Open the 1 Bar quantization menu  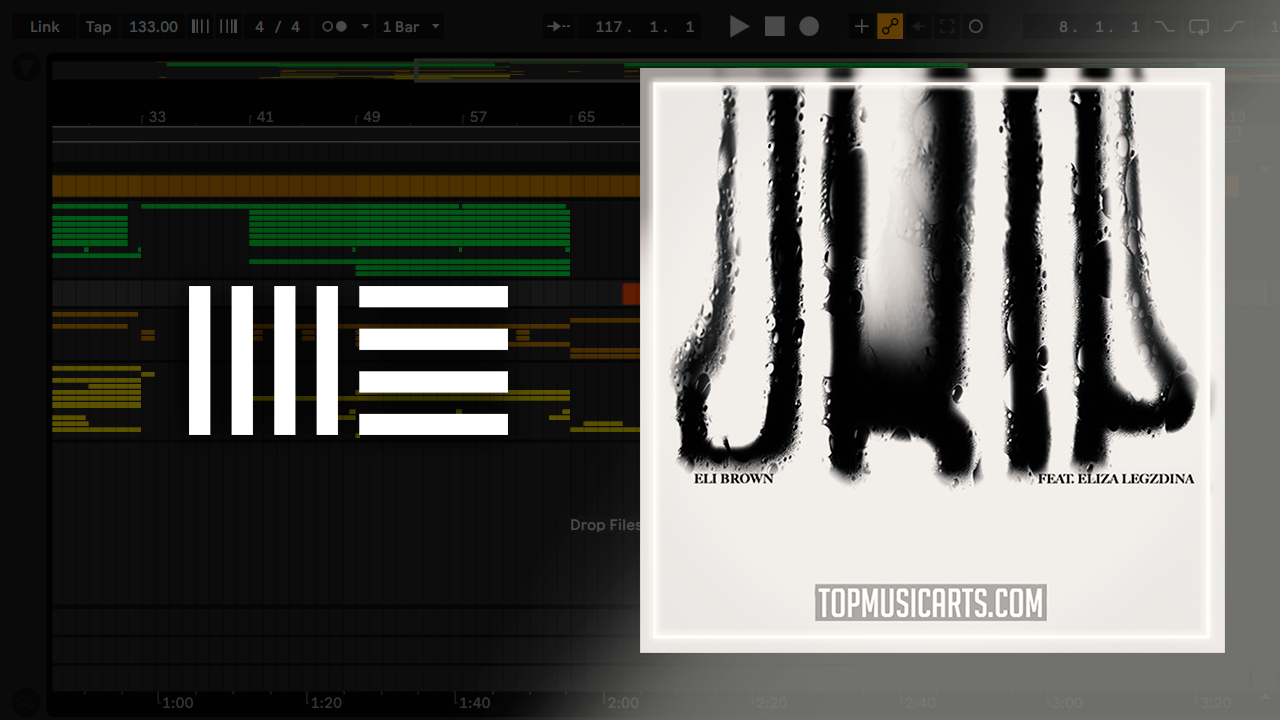pos(401,27)
